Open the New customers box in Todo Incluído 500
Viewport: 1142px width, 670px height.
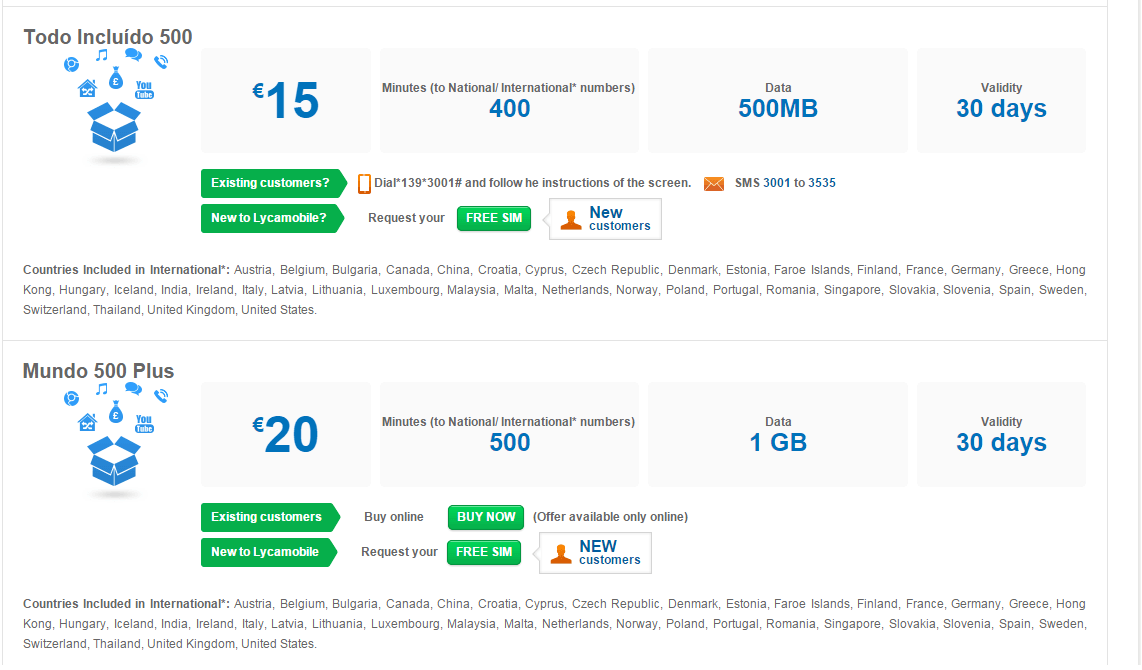[604, 219]
